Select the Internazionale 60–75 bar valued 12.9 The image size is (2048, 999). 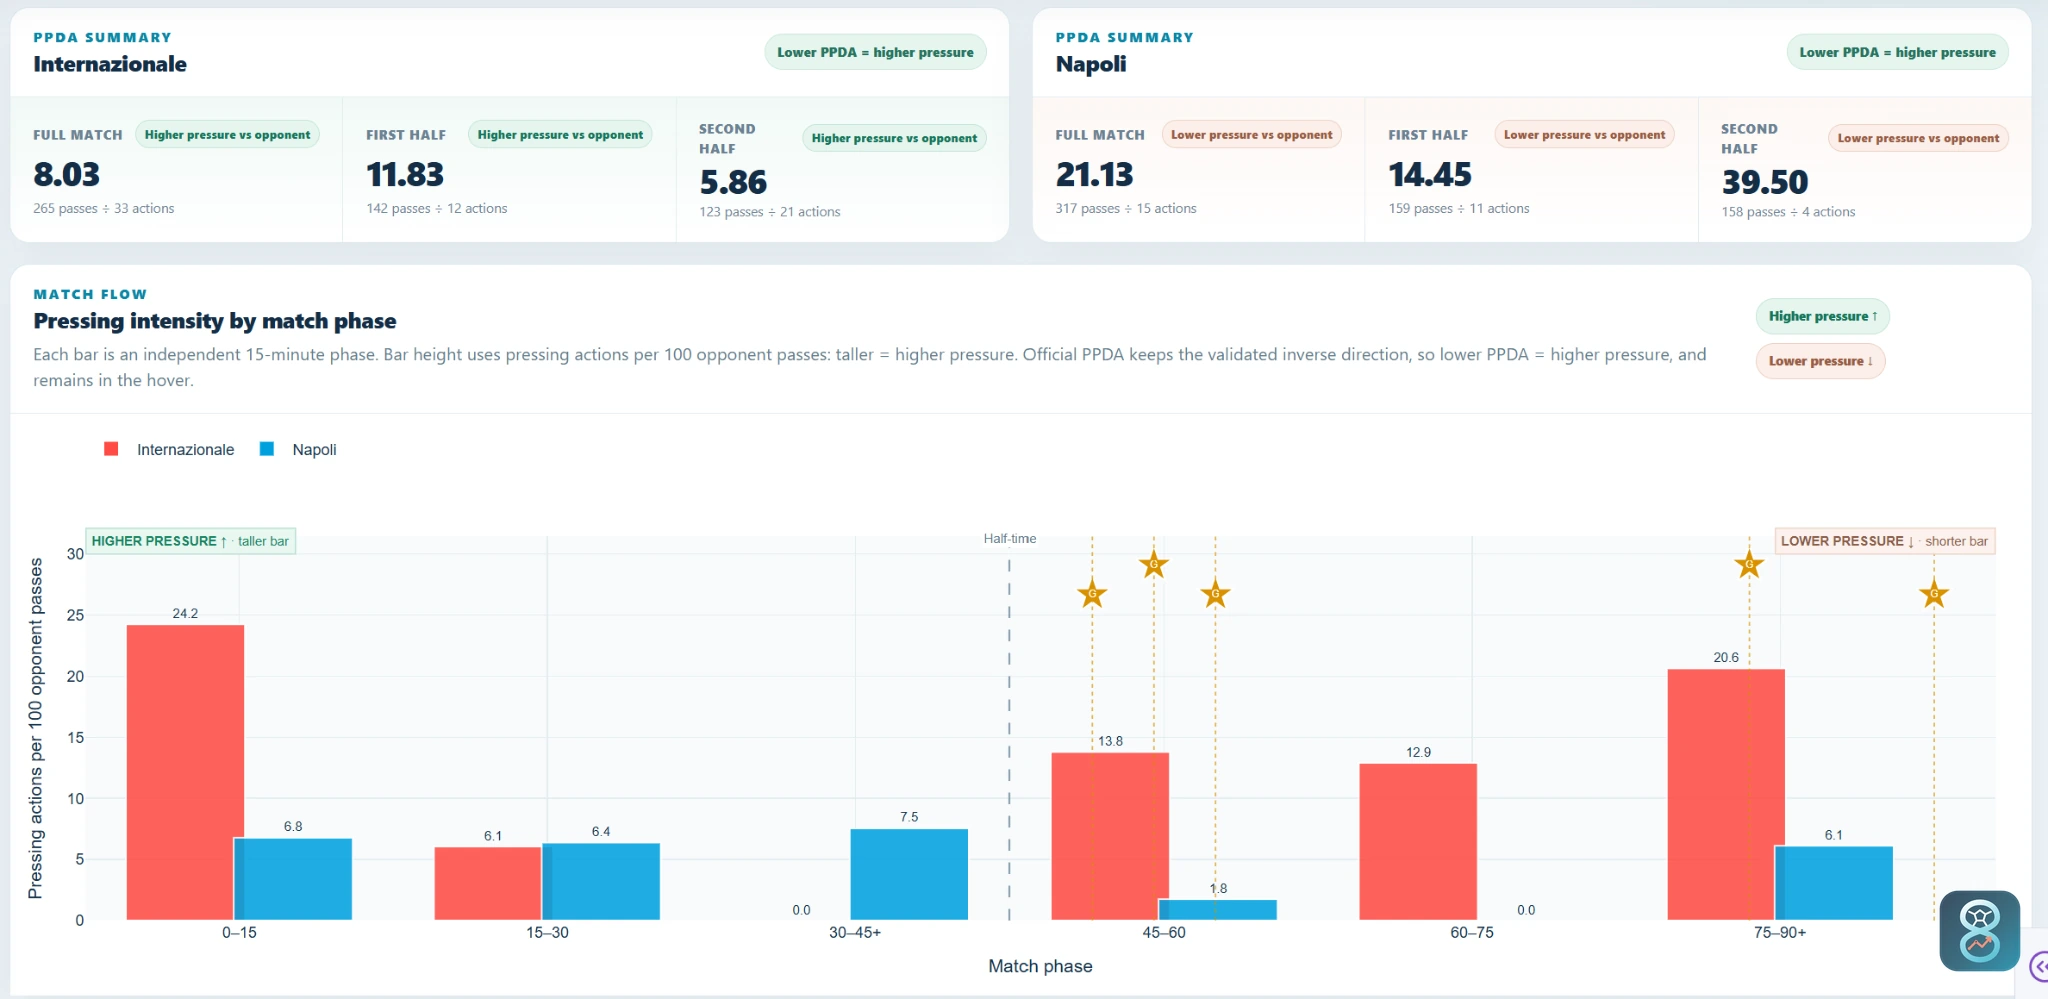coord(1418,842)
